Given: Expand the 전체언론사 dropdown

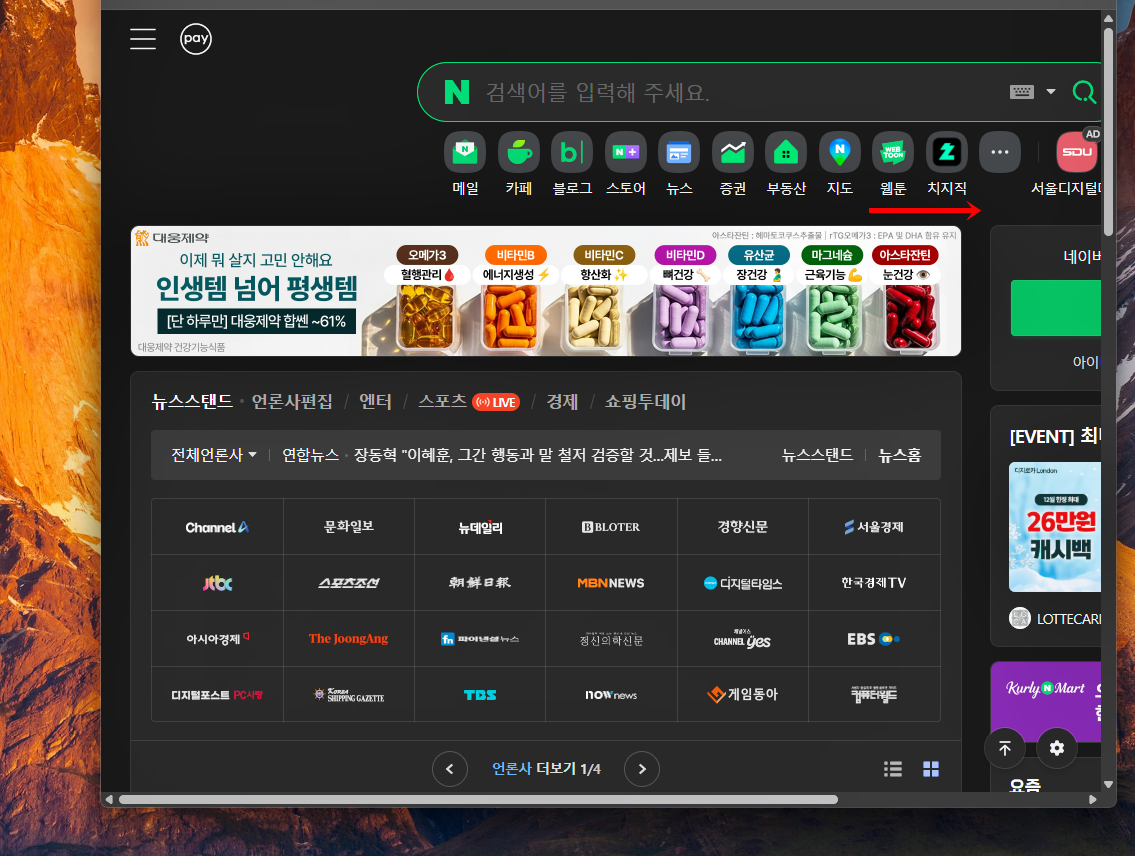Looking at the screenshot, I should pos(214,455).
